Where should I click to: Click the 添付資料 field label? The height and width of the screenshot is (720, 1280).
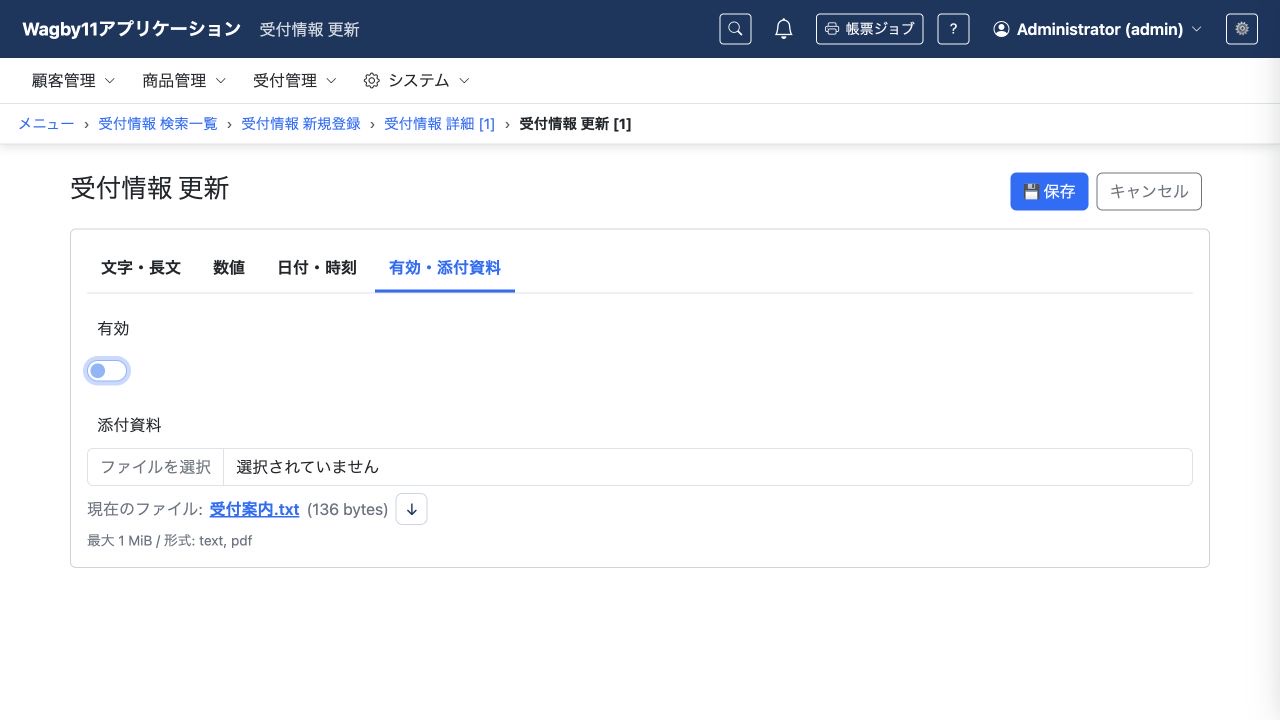point(129,425)
